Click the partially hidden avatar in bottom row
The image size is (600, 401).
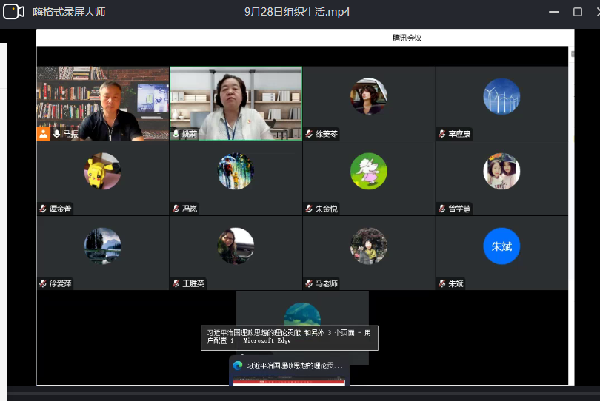click(x=302, y=311)
